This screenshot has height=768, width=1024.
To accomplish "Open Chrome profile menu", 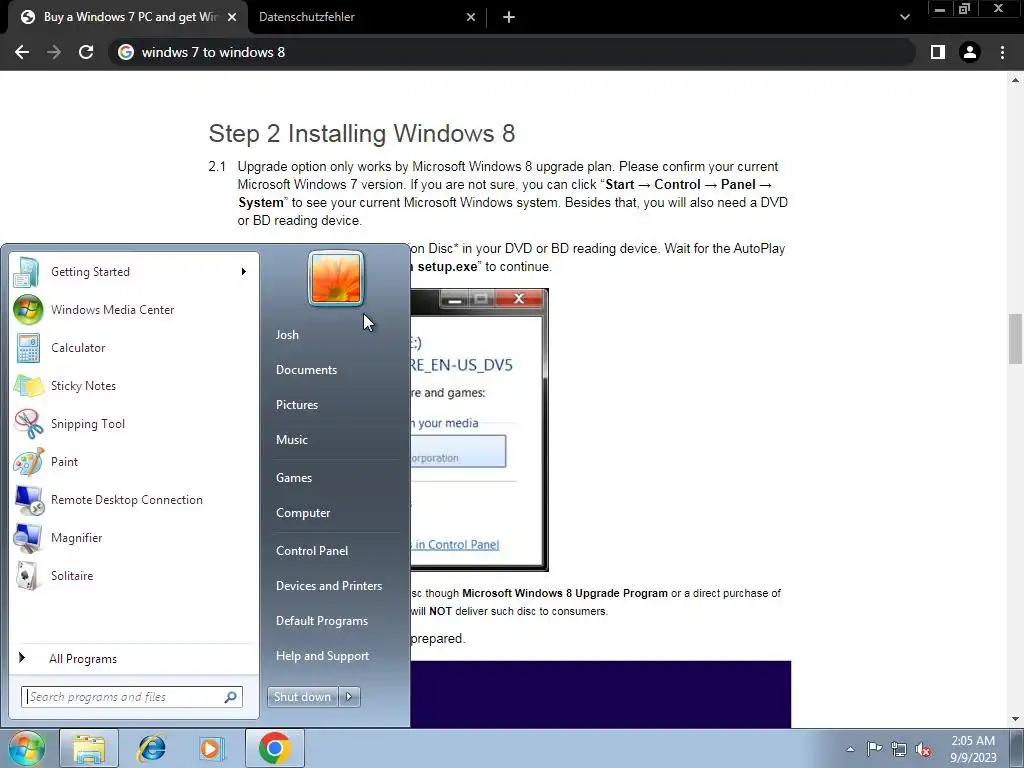I will tap(970, 52).
